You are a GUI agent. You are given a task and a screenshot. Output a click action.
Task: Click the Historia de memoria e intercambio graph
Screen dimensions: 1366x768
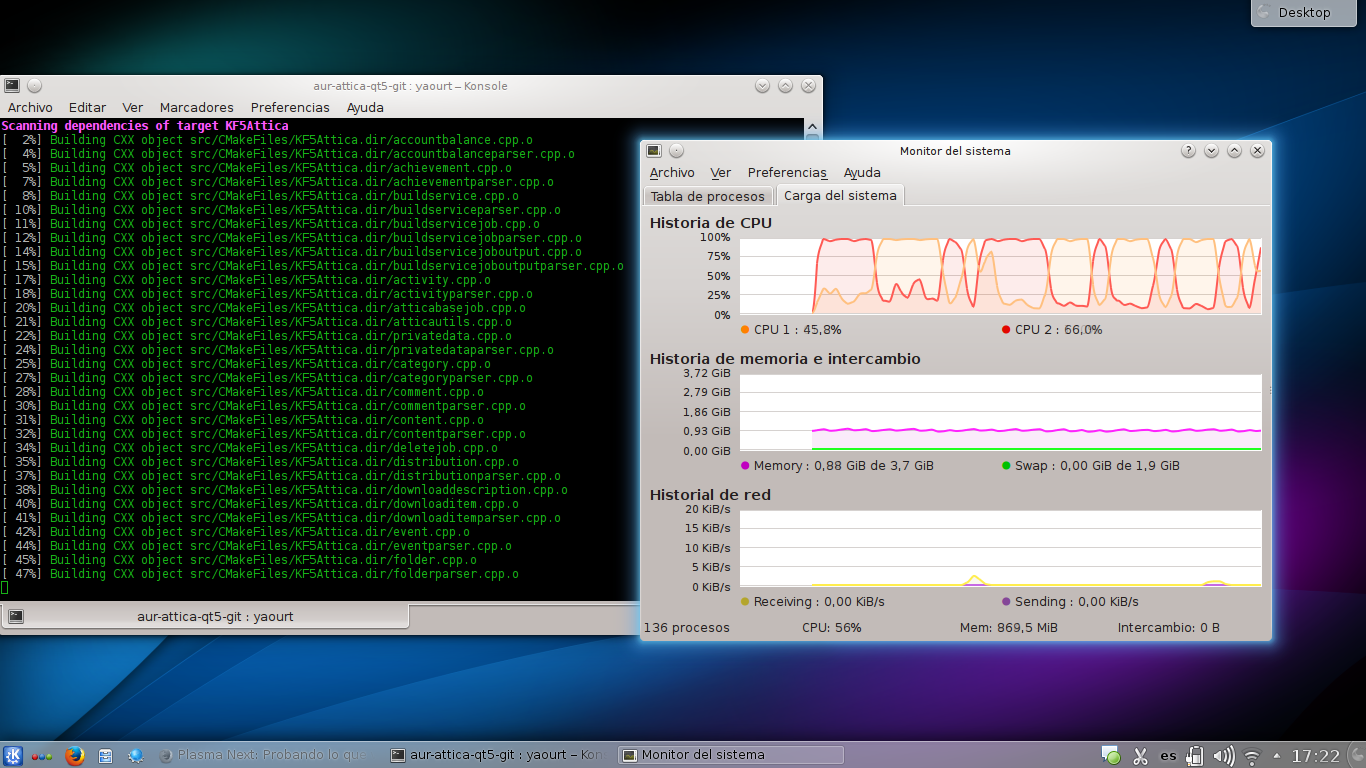point(1000,412)
